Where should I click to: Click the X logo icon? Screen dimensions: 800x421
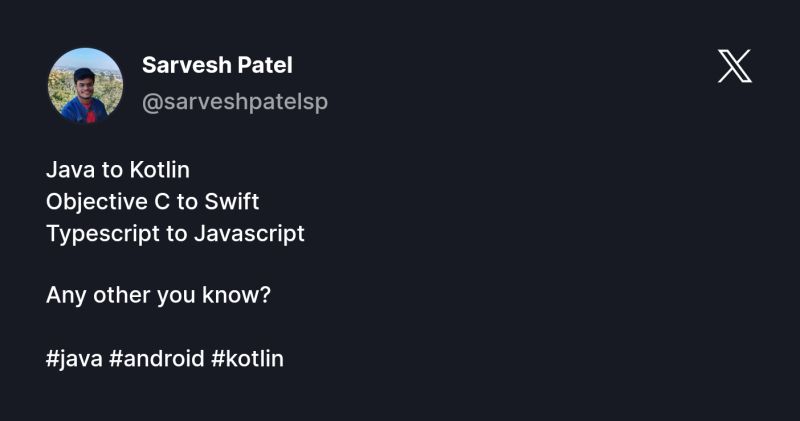(x=735, y=66)
